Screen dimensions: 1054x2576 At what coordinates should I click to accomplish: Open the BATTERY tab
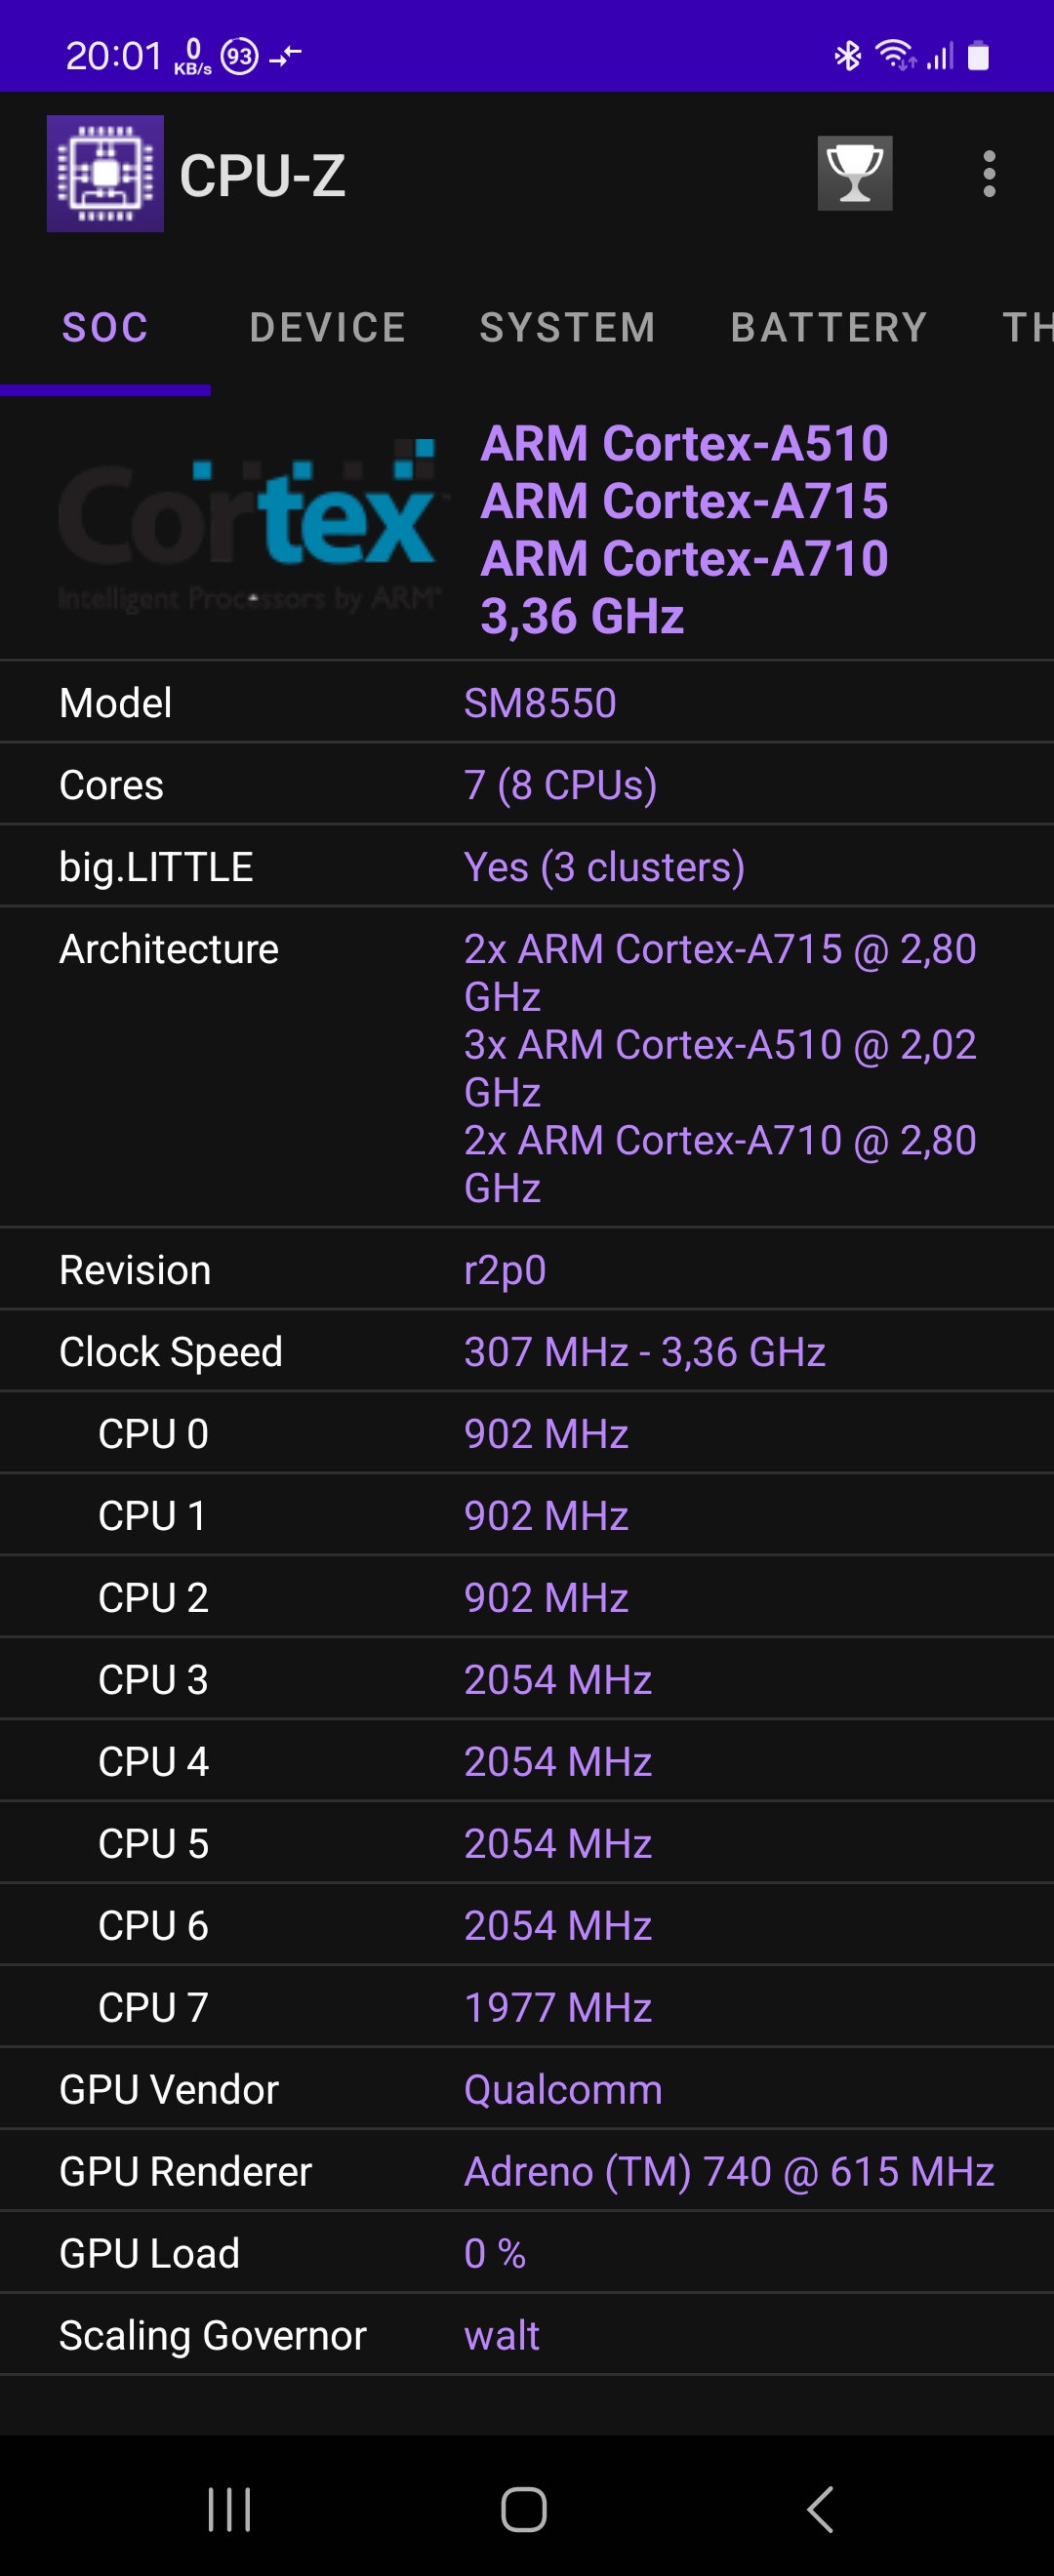tap(828, 328)
